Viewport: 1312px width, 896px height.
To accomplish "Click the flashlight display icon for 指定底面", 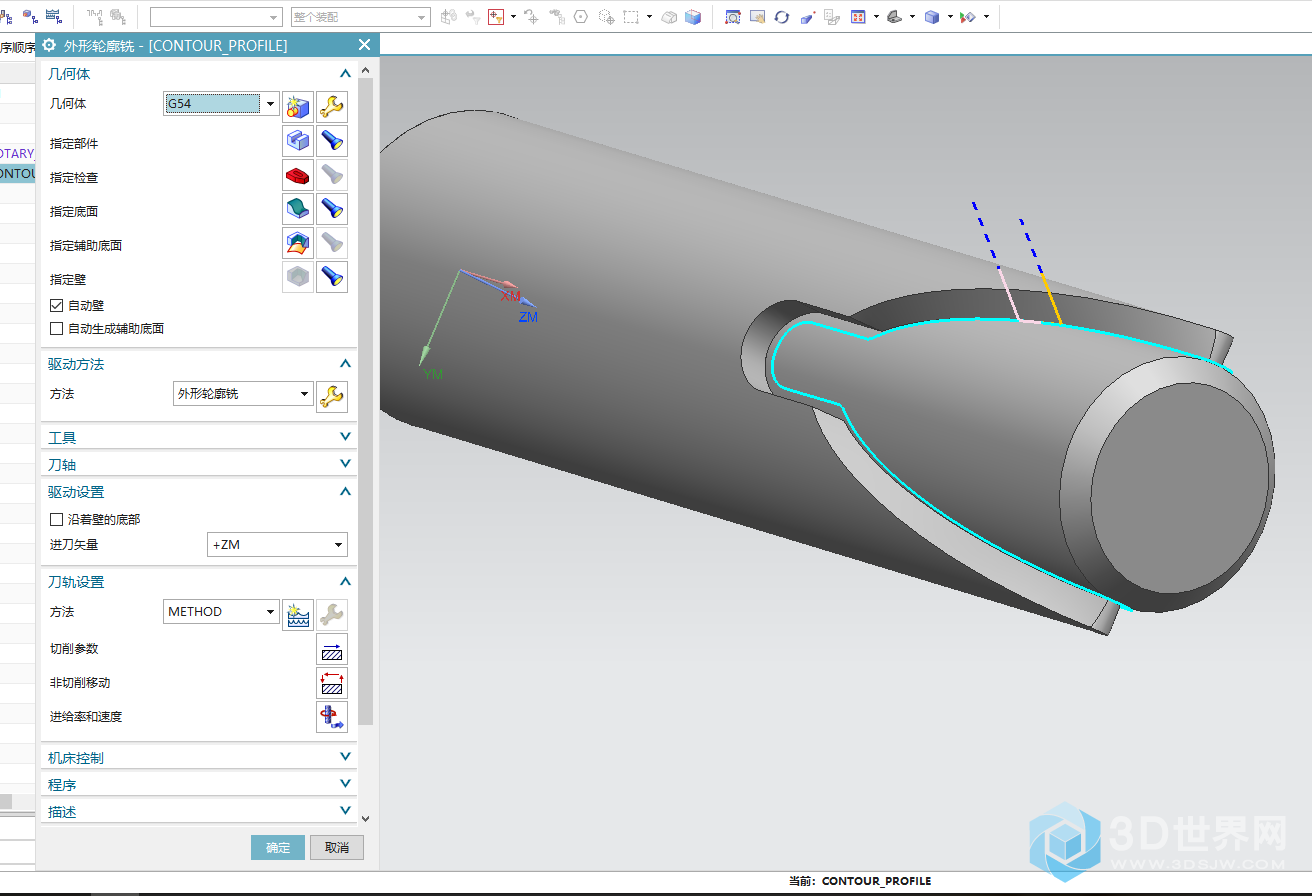I will [x=332, y=209].
